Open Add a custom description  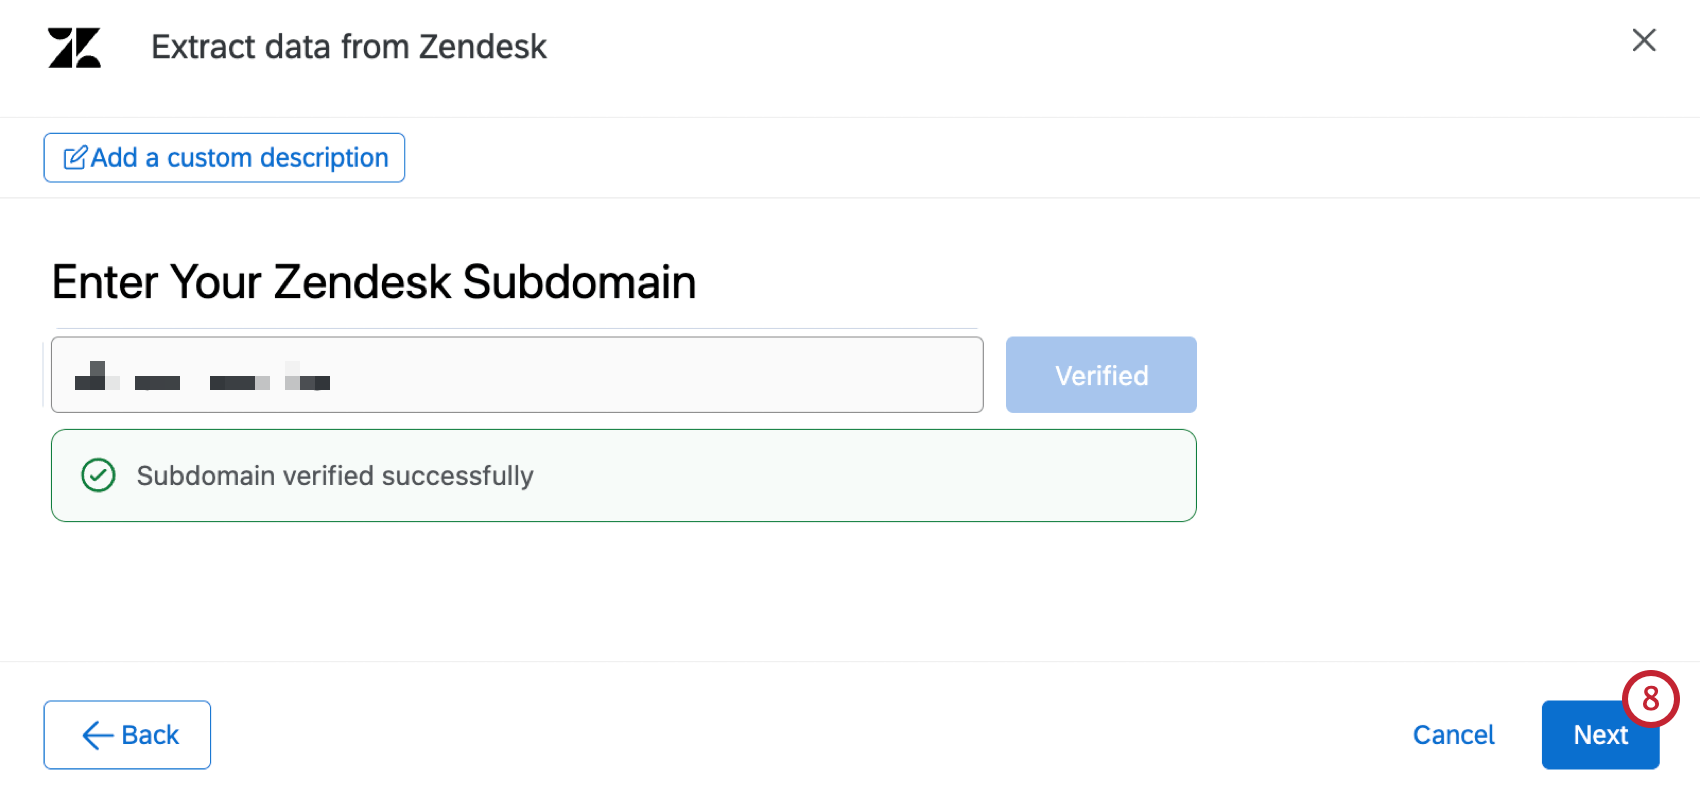click(223, 157)
